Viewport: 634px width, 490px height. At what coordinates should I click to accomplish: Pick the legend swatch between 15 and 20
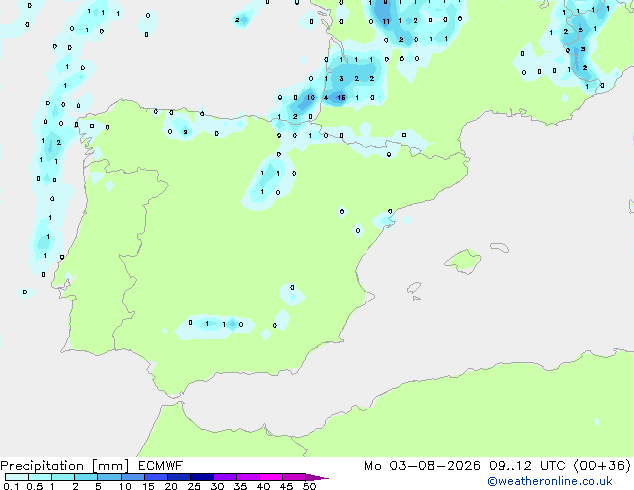coord(155,477)
